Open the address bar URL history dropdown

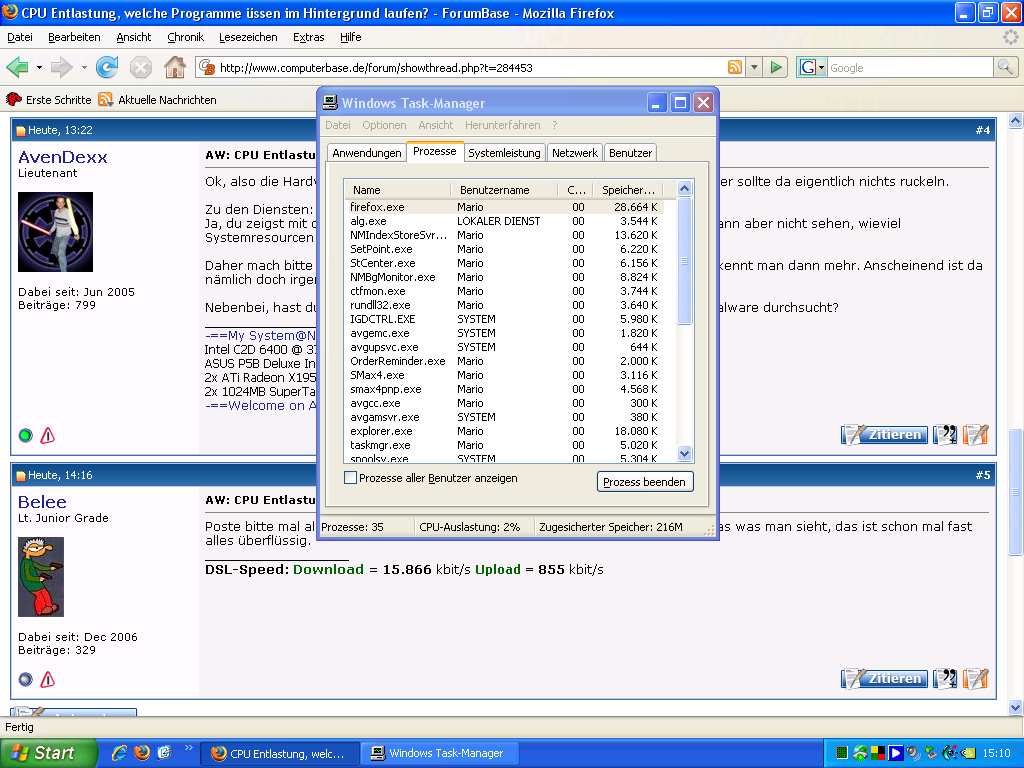click(754, 67)
